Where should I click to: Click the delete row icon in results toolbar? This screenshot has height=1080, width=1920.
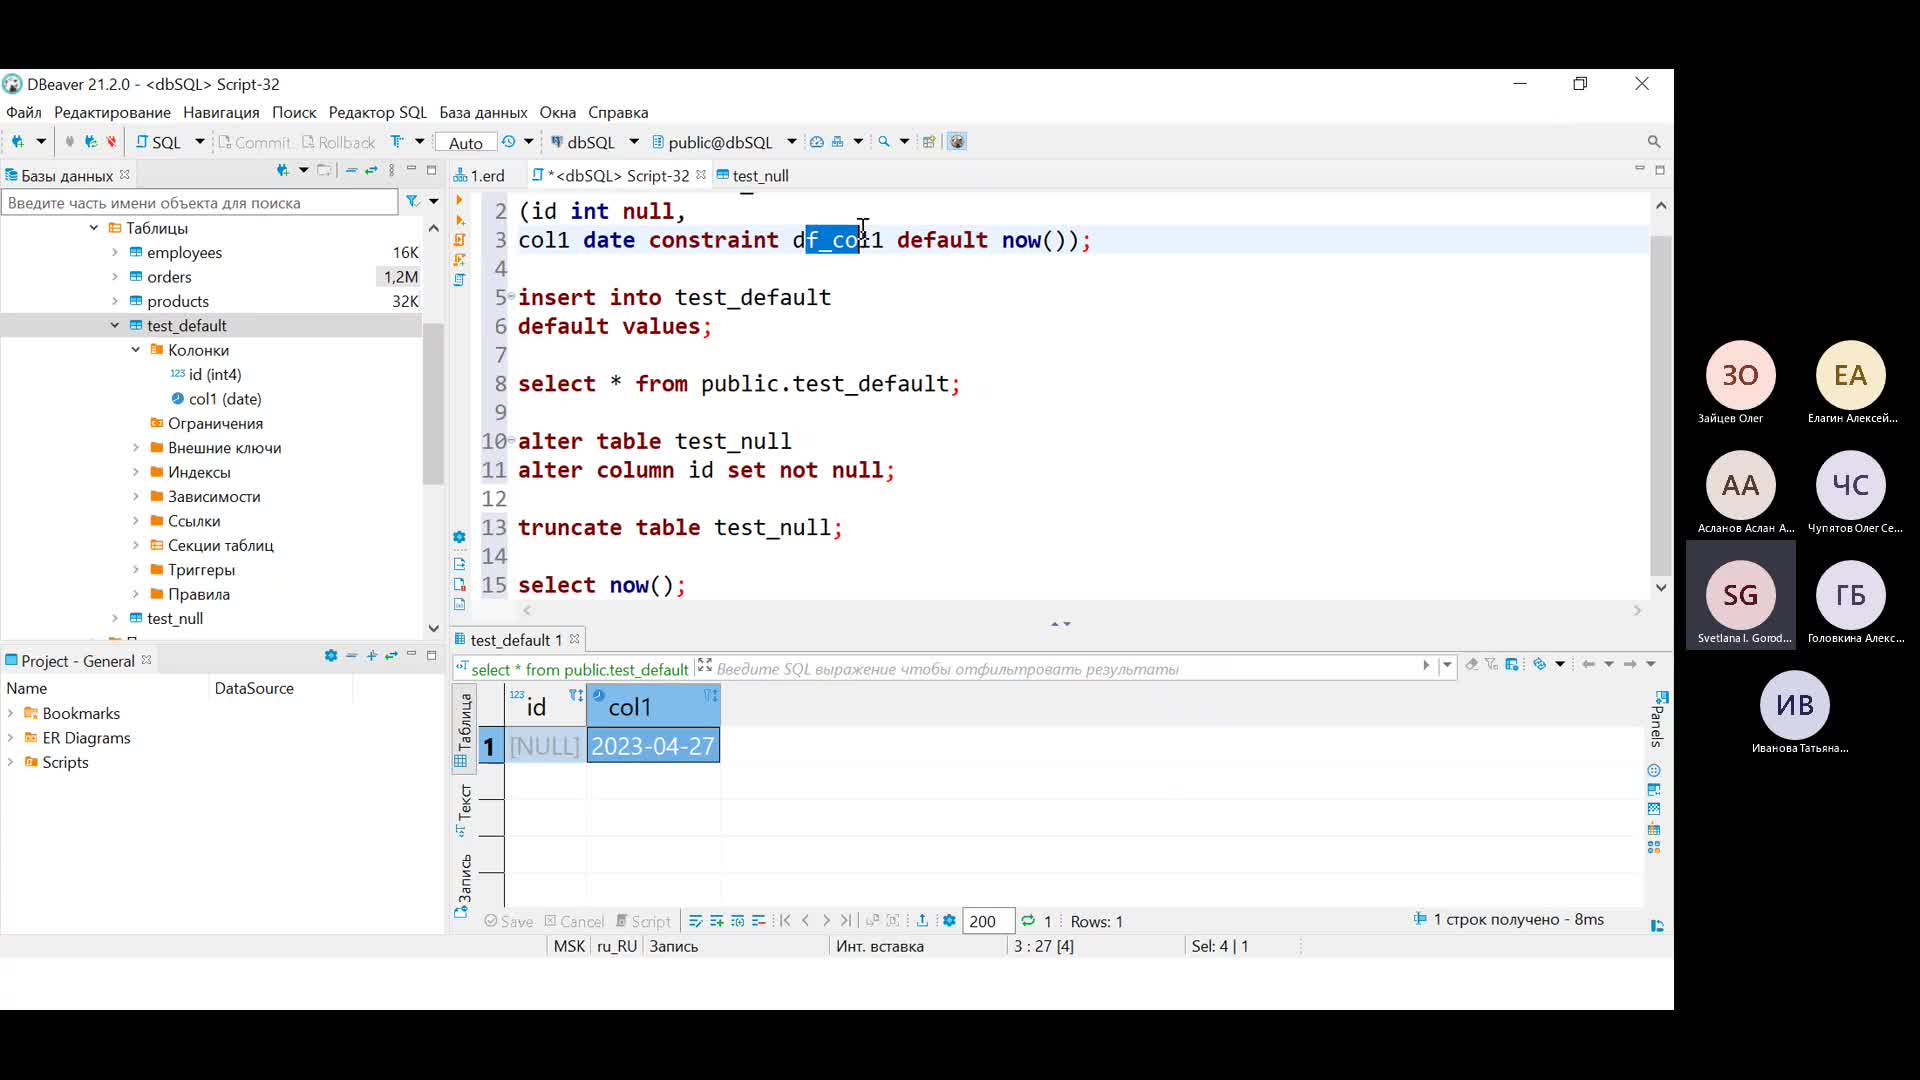click(x=759, y=921)
